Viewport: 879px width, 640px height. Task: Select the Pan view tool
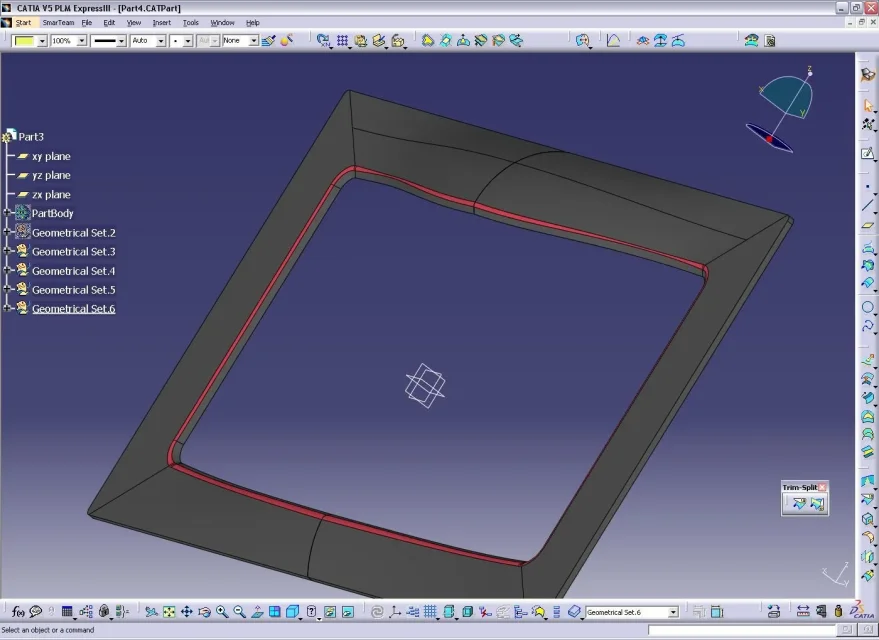click(187, 611)
